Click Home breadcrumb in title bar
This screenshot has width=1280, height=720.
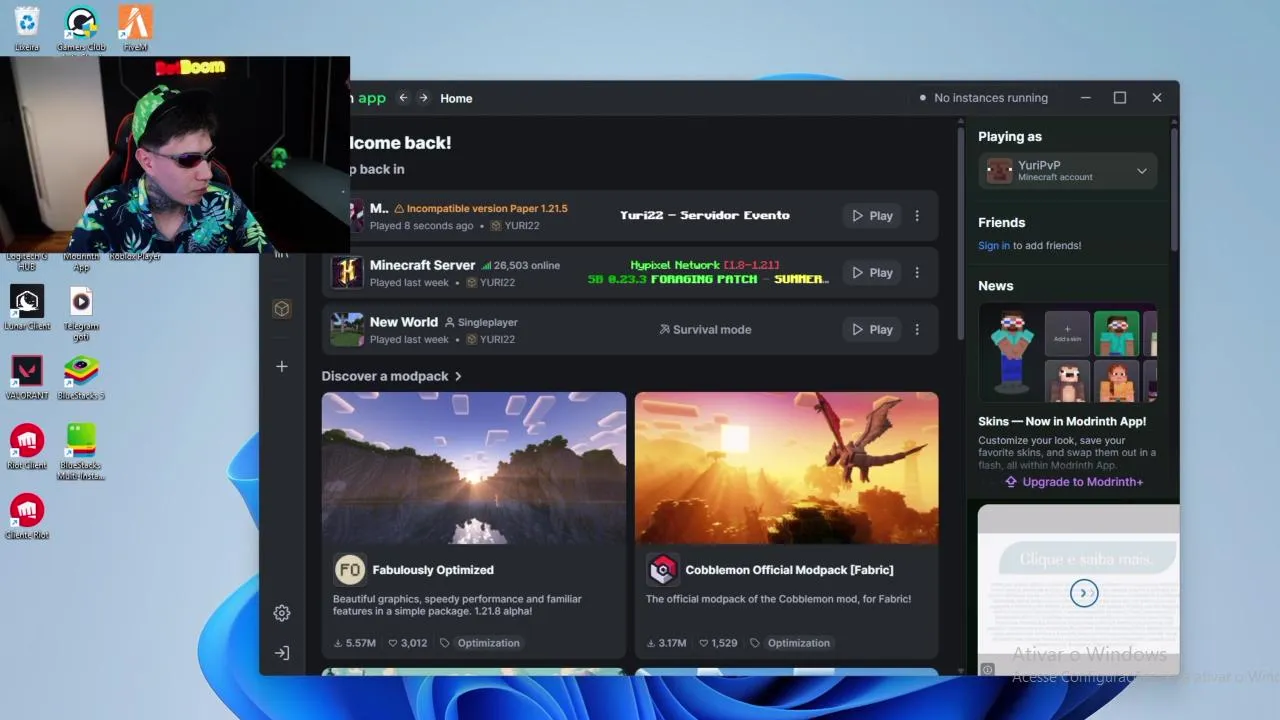(x=456, y=98)
